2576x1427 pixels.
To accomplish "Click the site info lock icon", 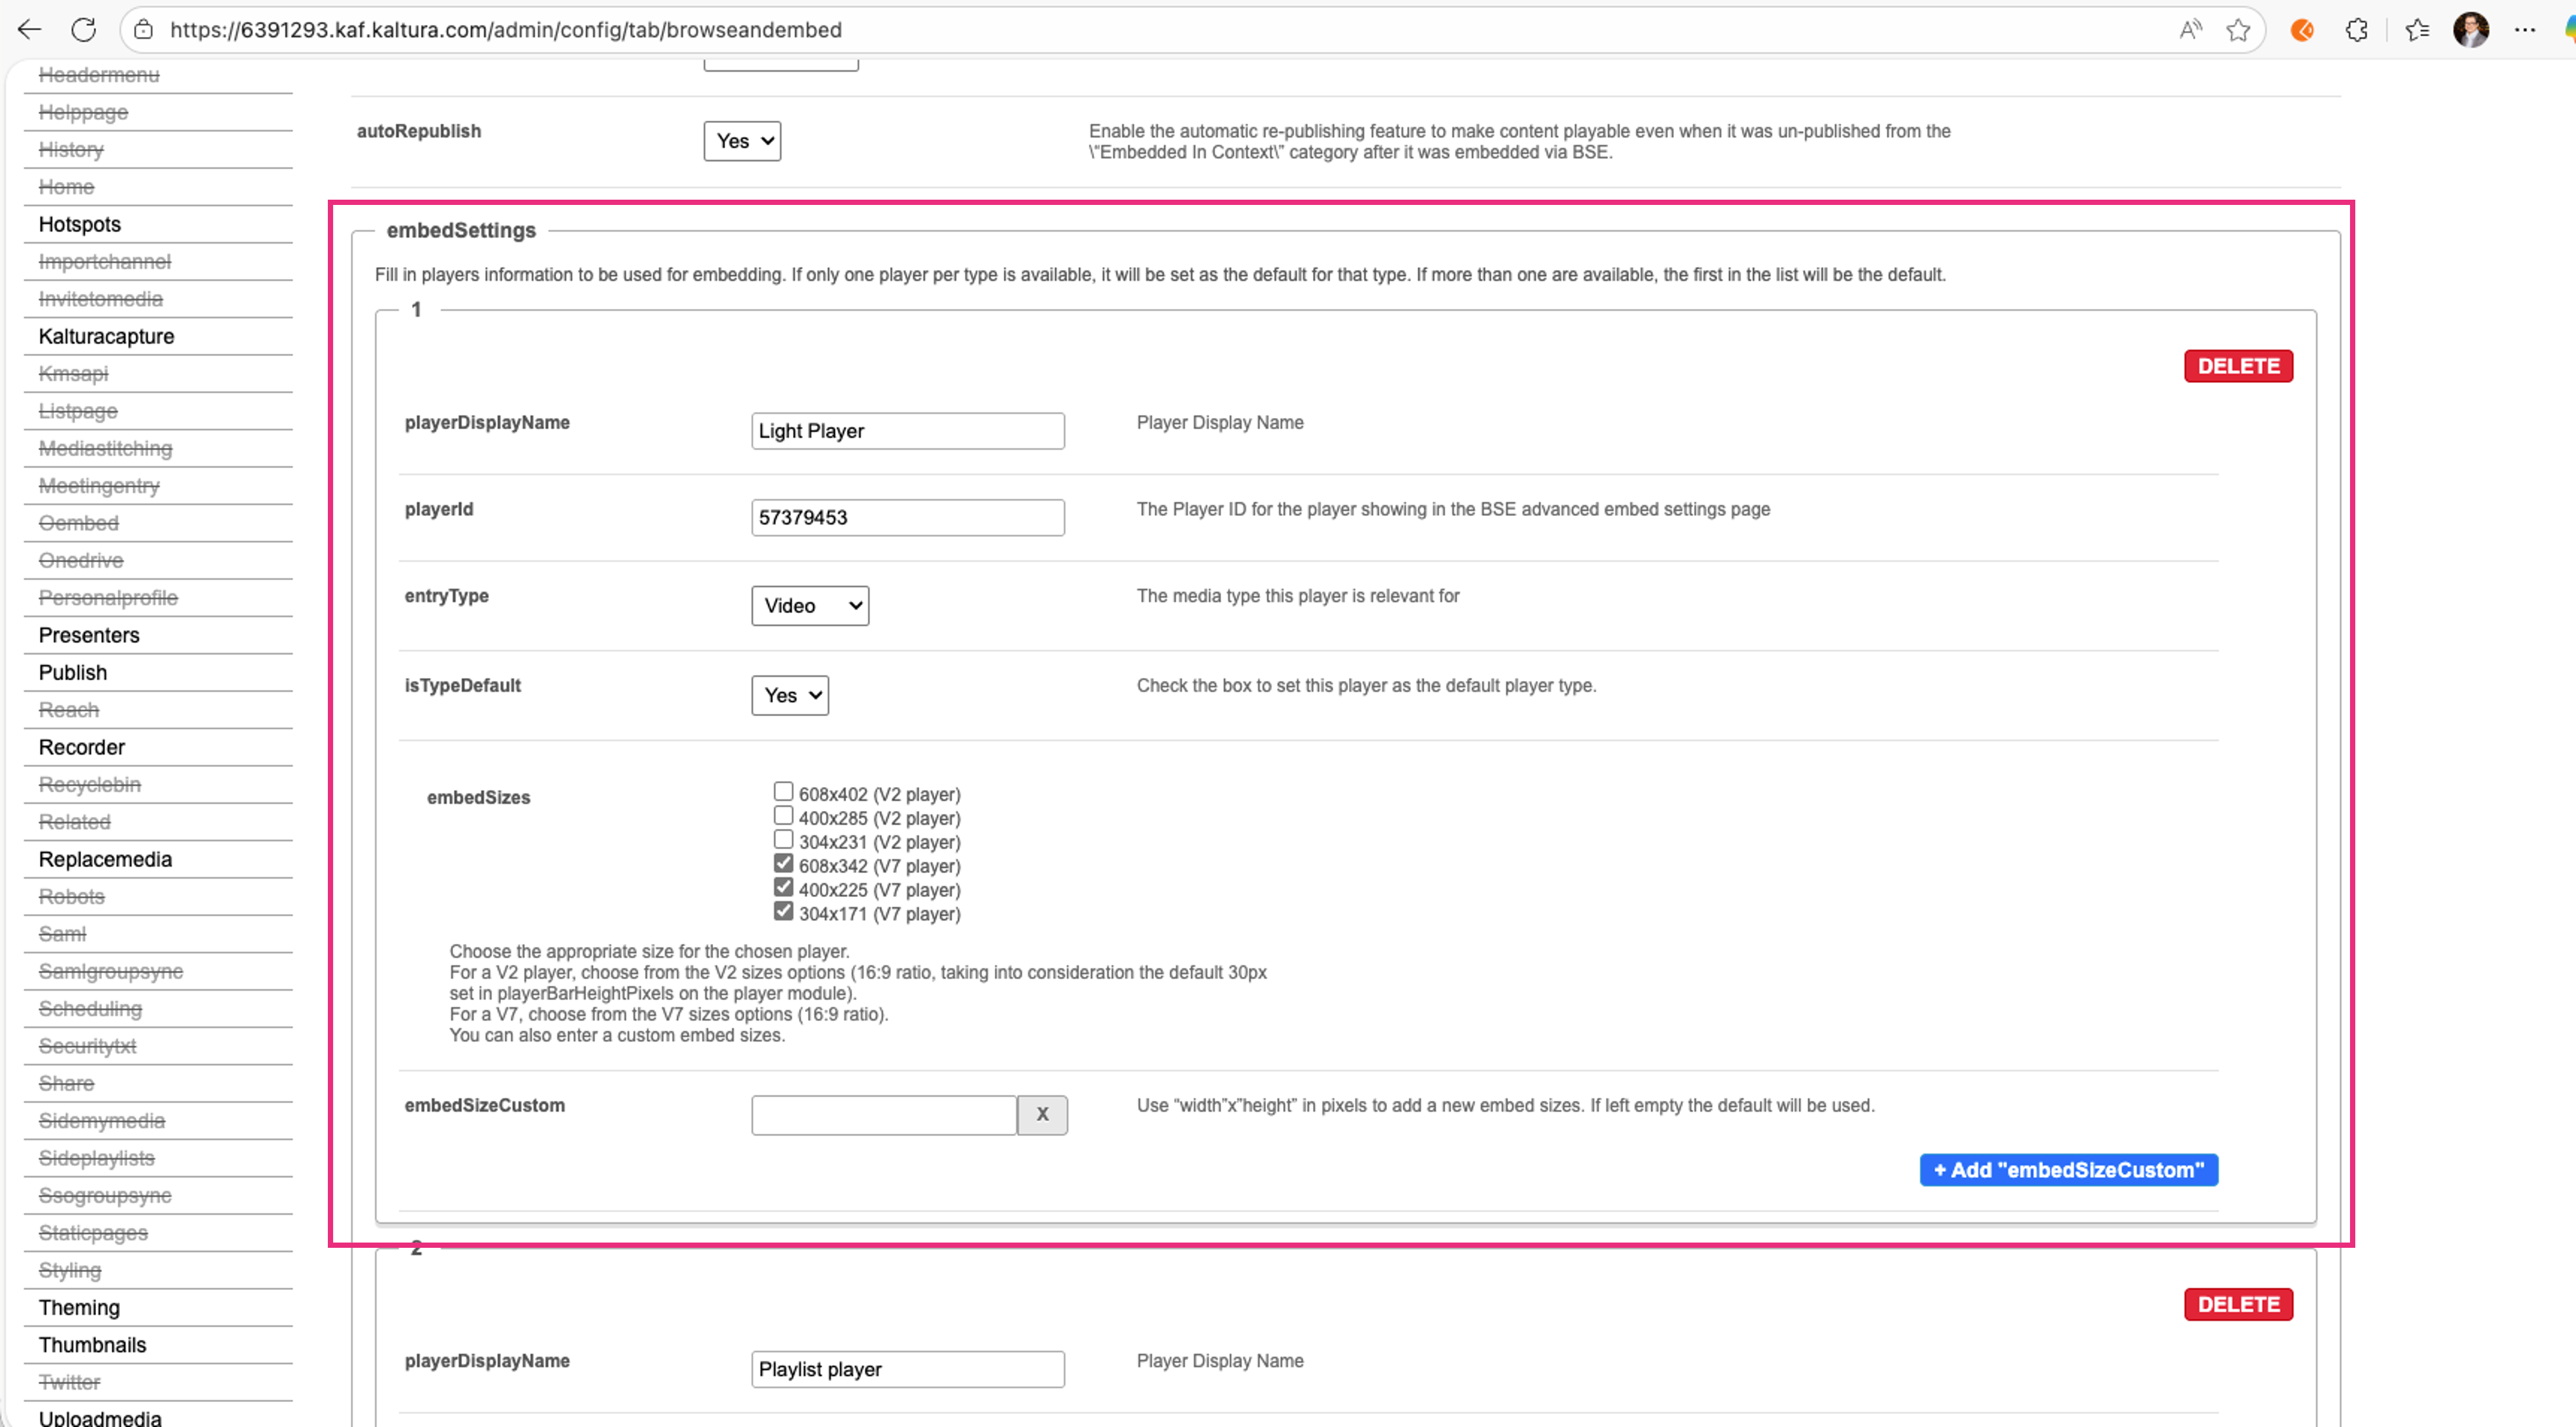I will pos(144,30).
